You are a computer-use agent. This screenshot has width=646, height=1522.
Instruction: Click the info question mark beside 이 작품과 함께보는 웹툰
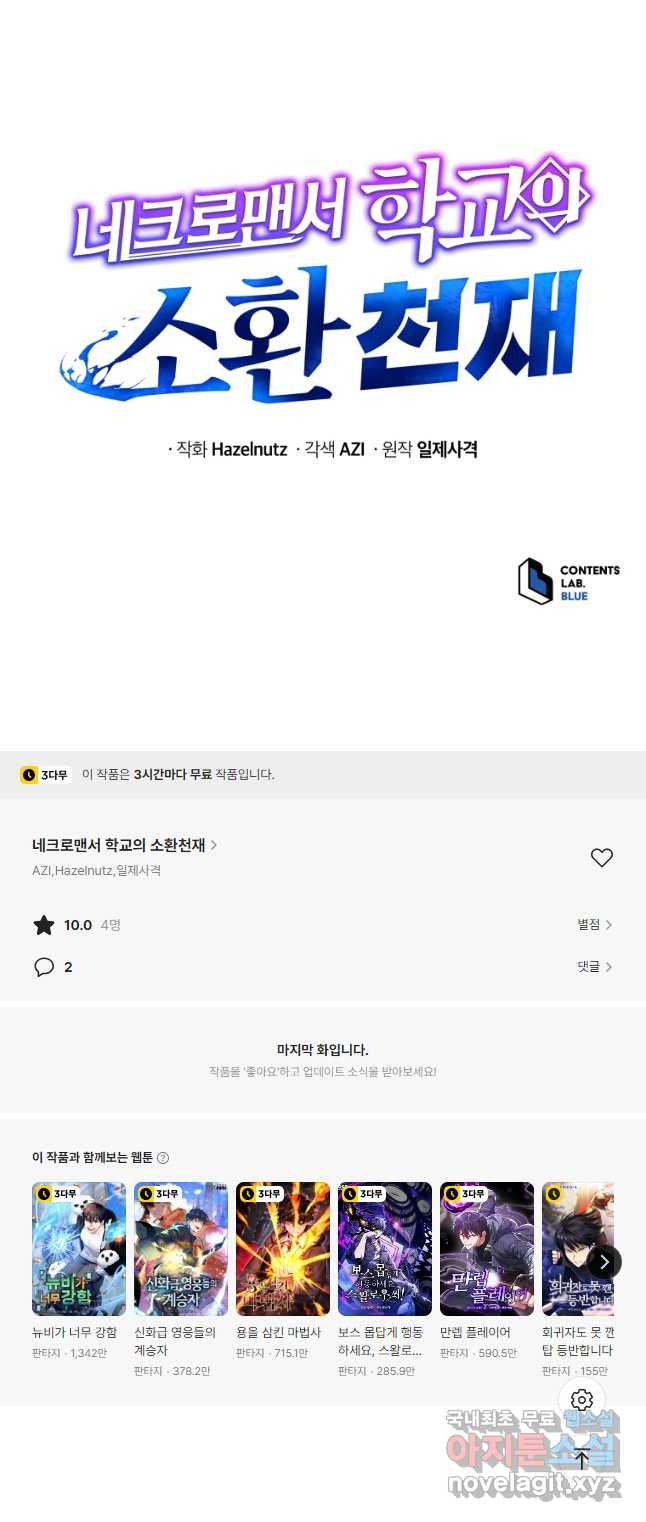tap(163, 1158)
